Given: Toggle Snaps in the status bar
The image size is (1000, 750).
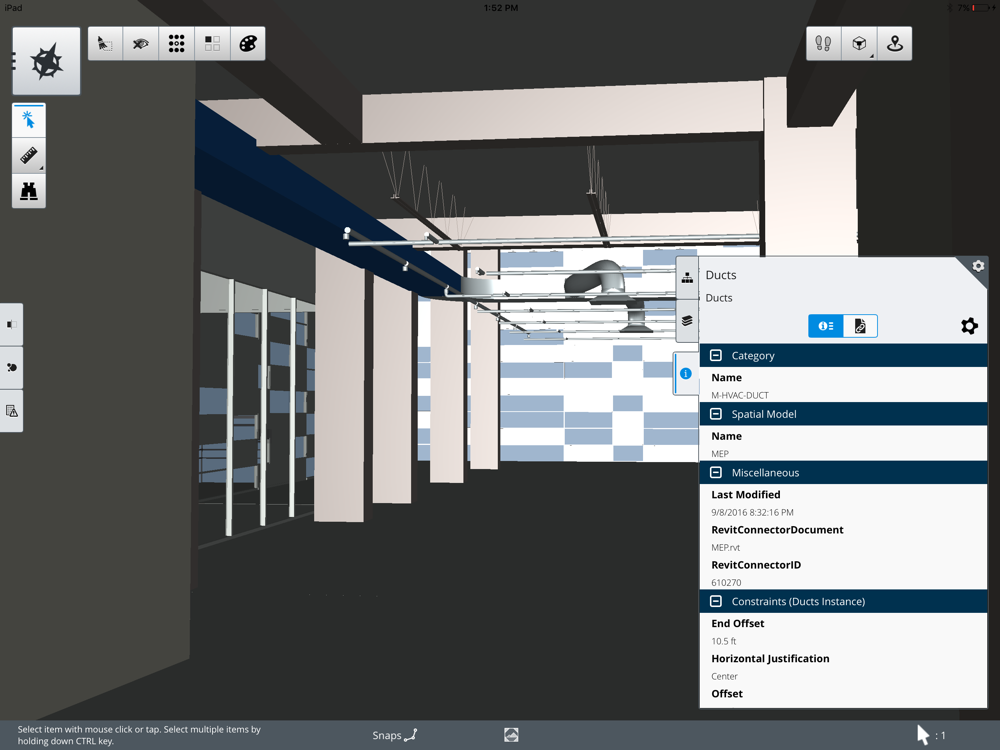Looking at the screenshot, I should (395, 735).
